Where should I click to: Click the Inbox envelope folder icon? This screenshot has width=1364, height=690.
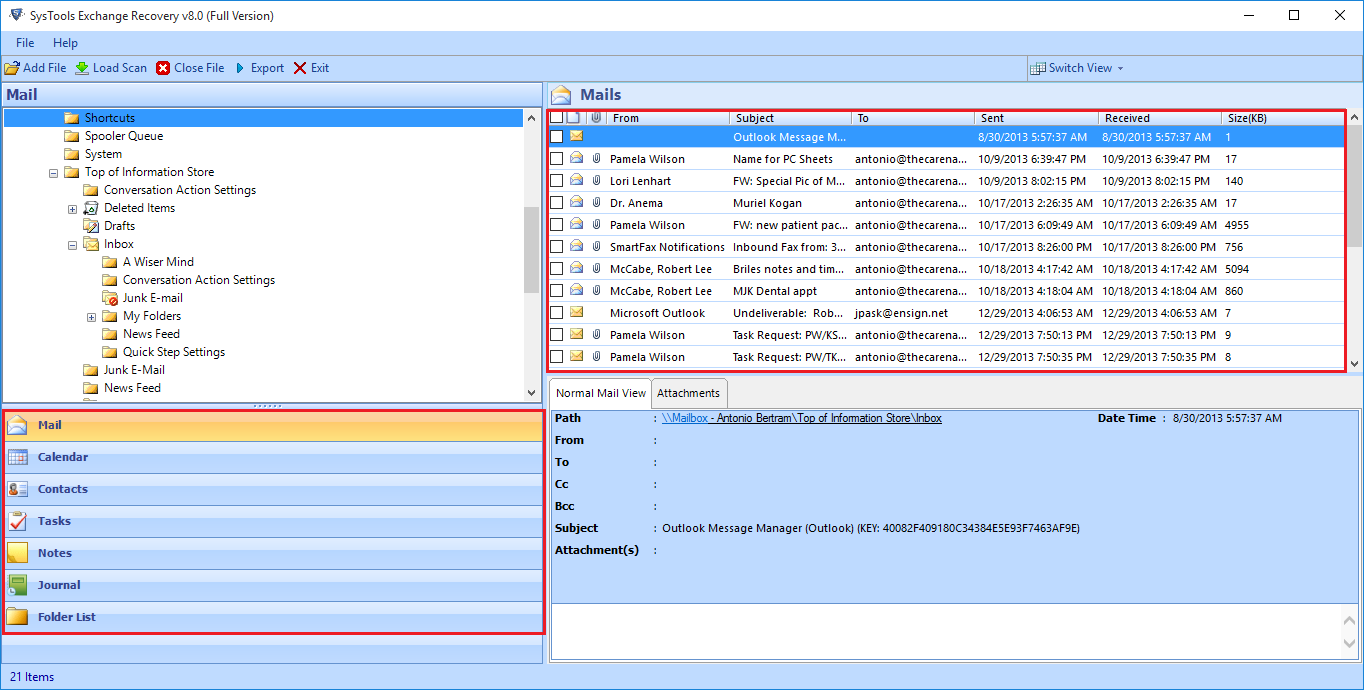pos(91,244)
